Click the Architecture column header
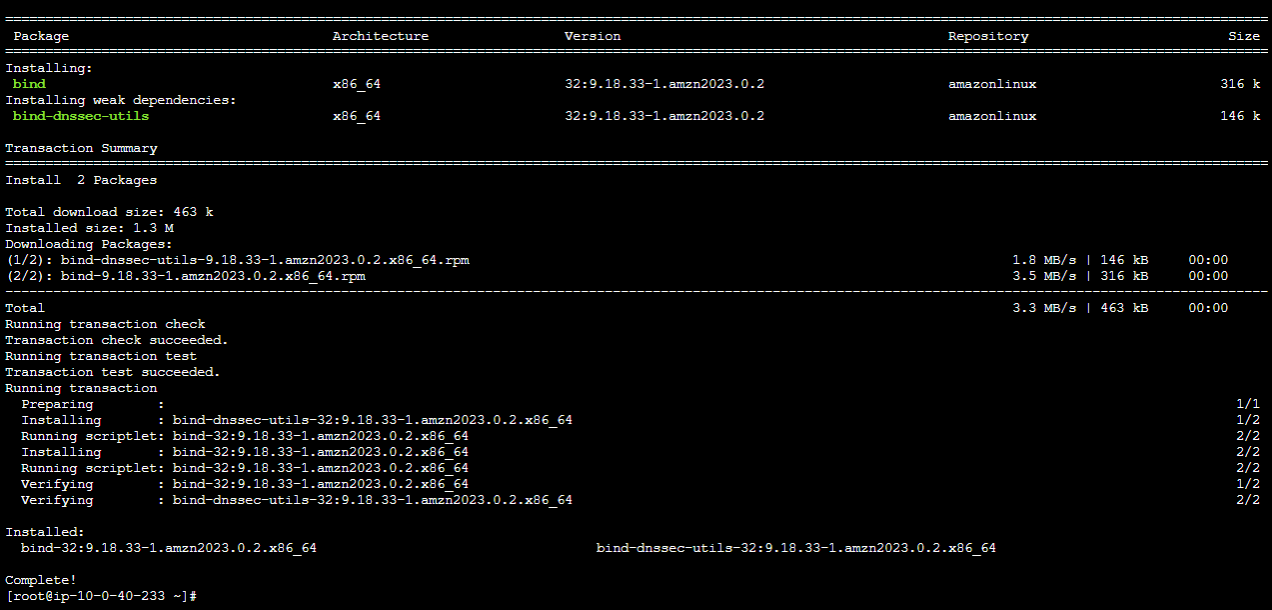This screenshot has width=1272, height=610. tap(380, 36)
